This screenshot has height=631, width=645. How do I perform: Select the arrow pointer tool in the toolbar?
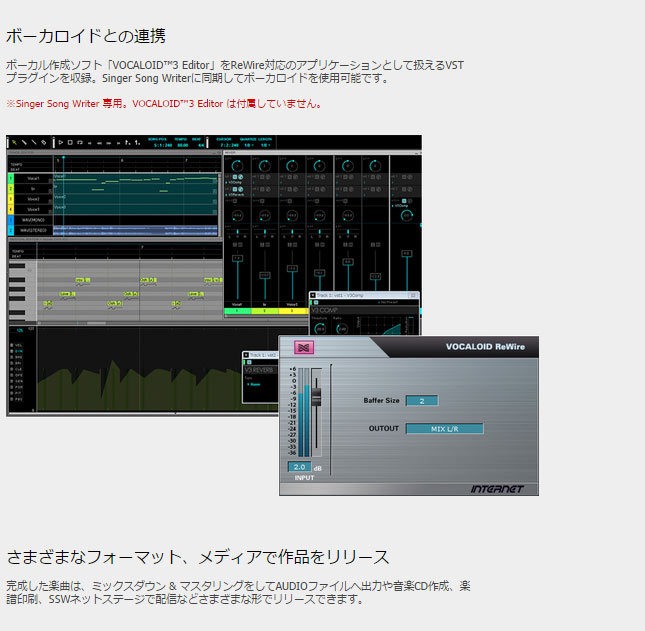[14, 142]
